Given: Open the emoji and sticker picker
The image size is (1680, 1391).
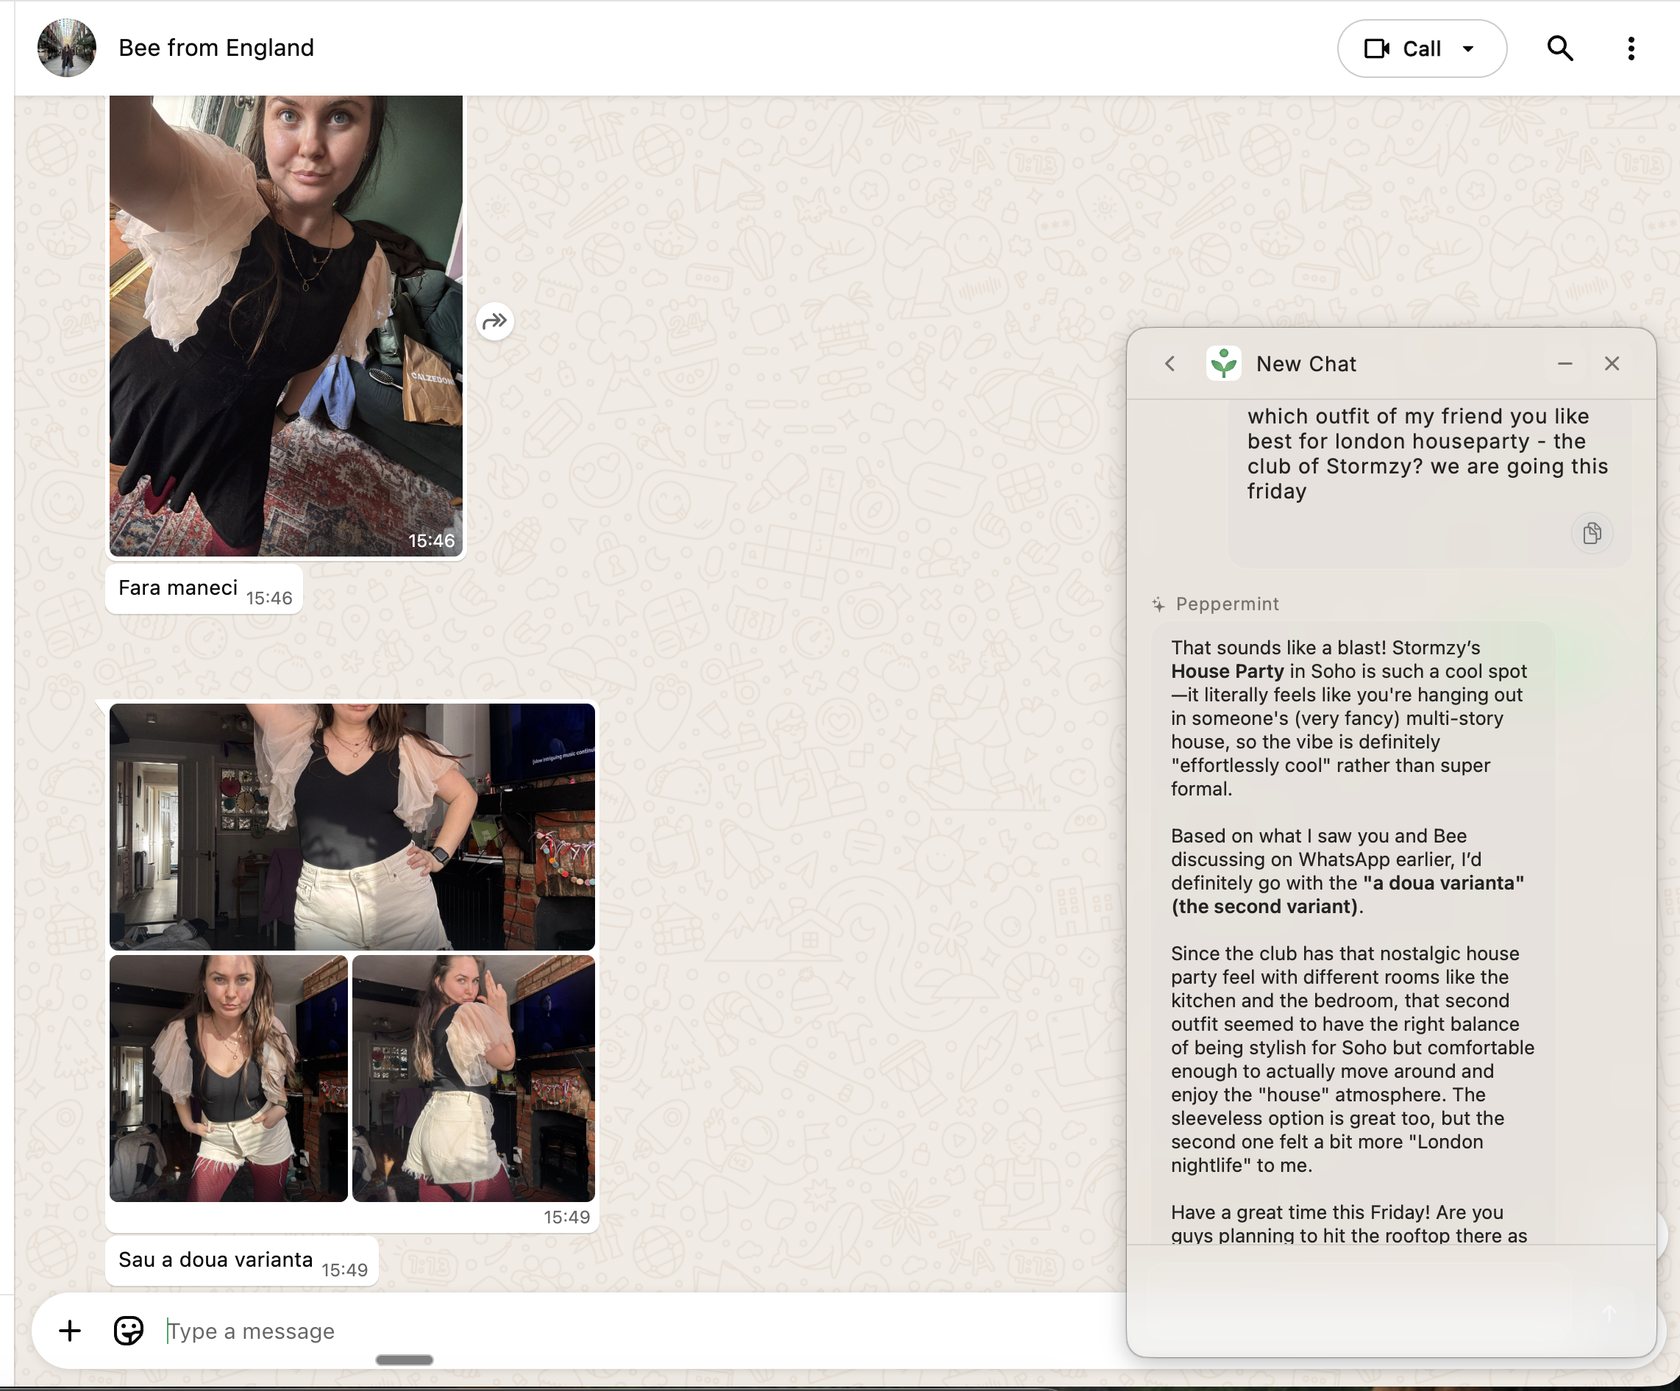Looking at the screenshot, I should (x=127, y=1331).
